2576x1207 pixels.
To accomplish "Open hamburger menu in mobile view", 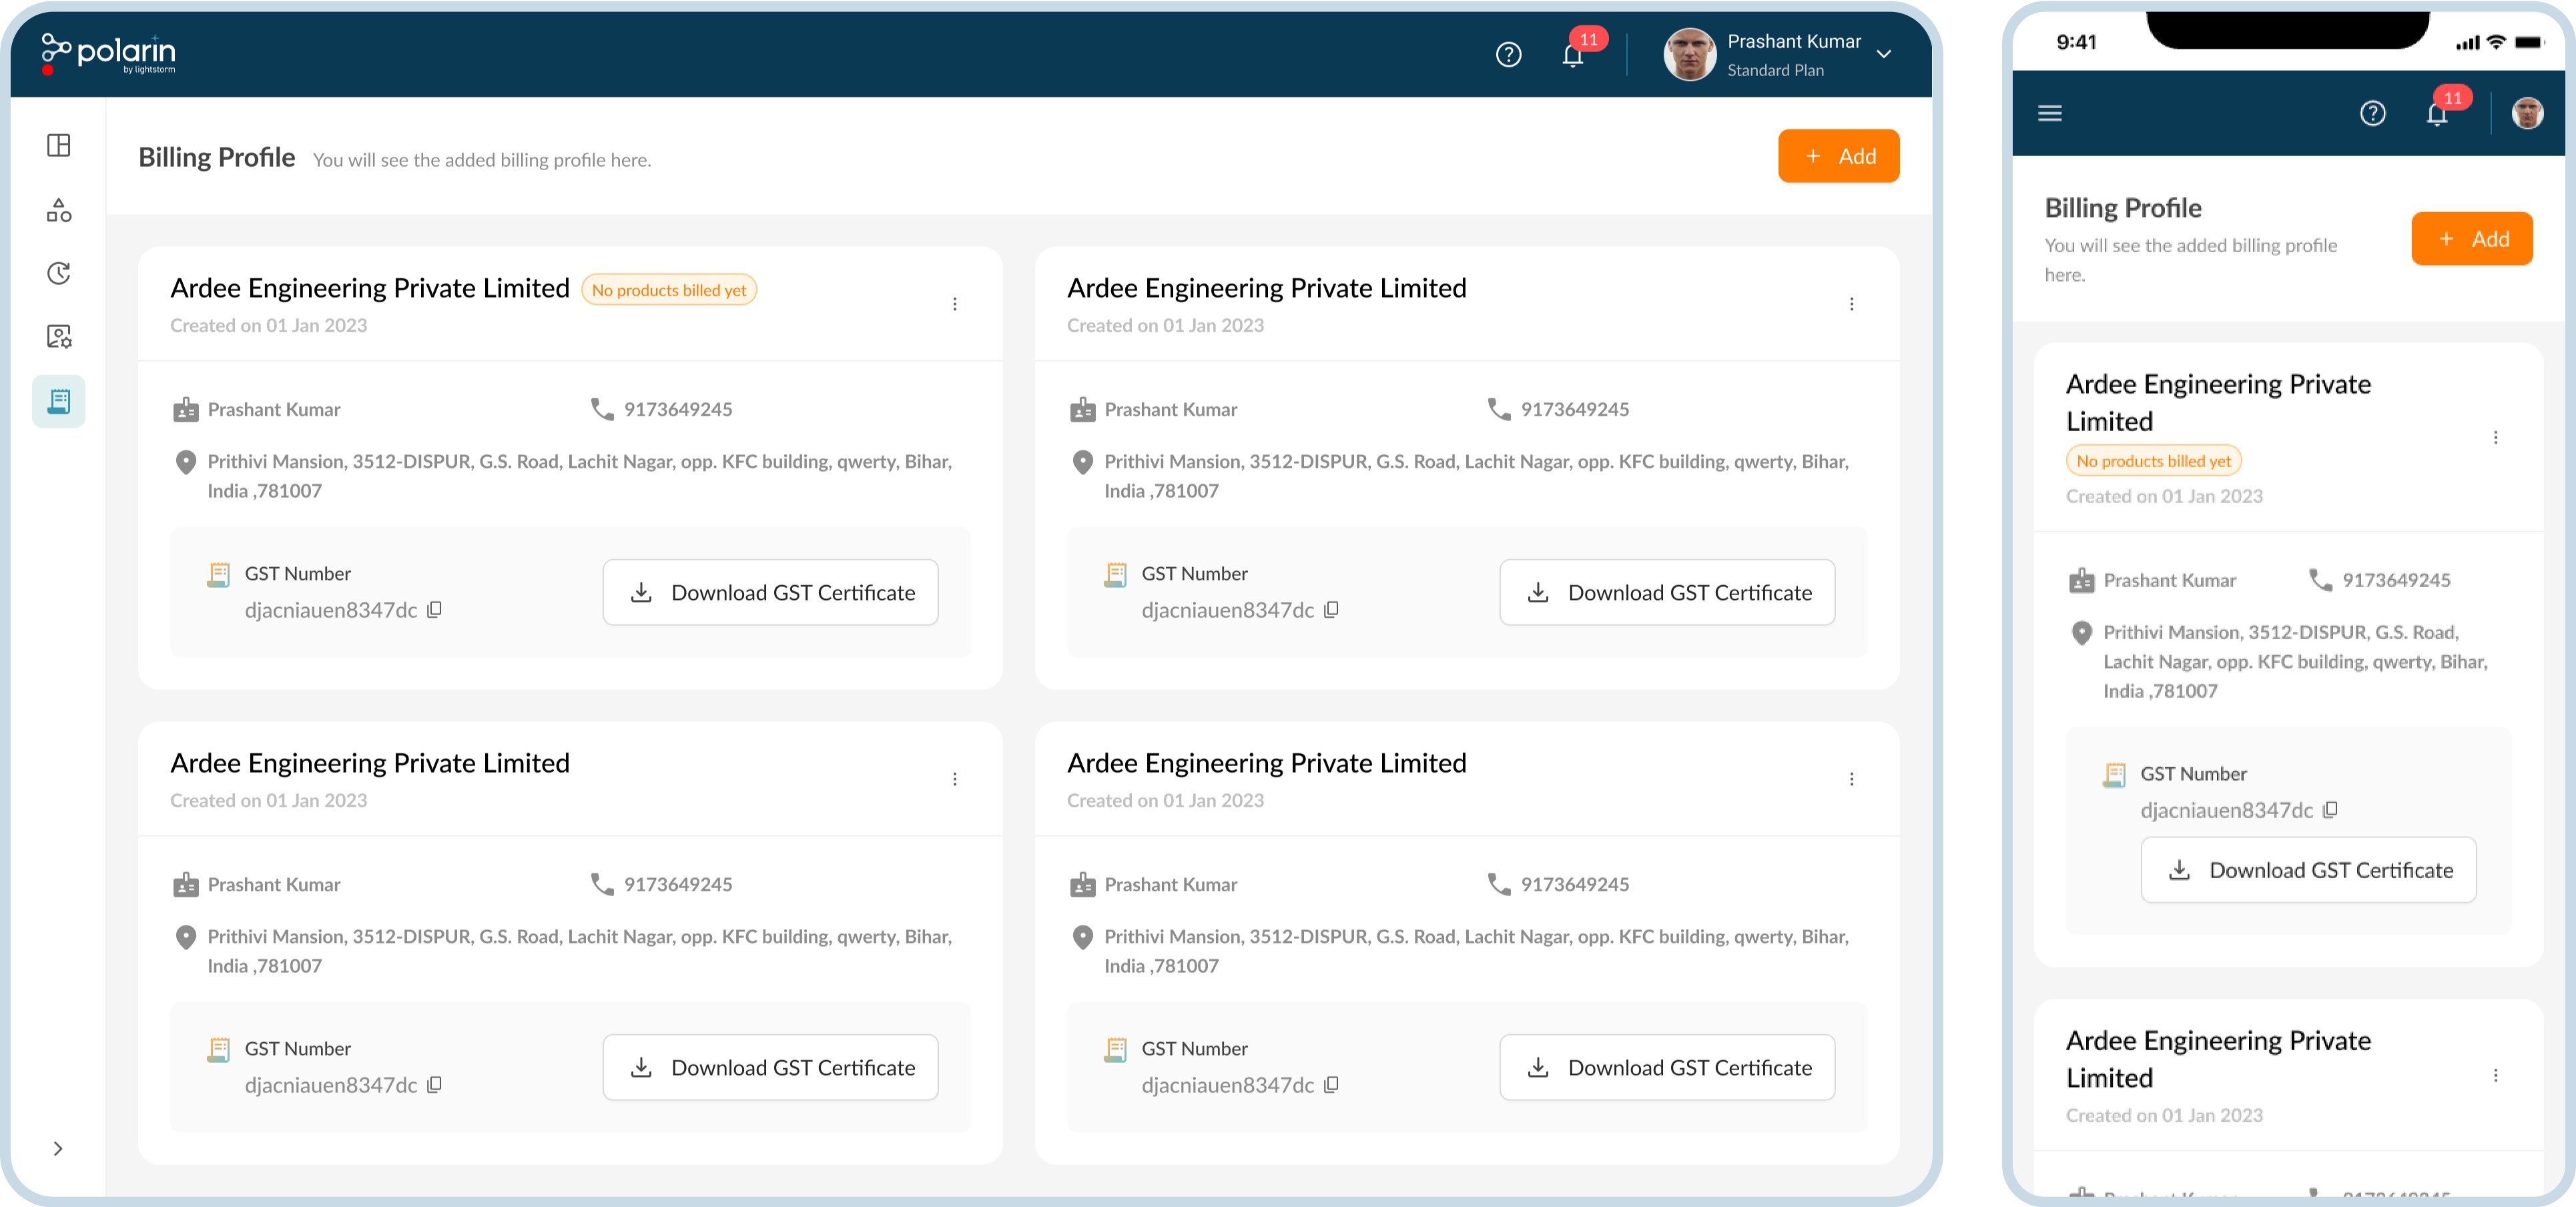I will (2050, 113).
